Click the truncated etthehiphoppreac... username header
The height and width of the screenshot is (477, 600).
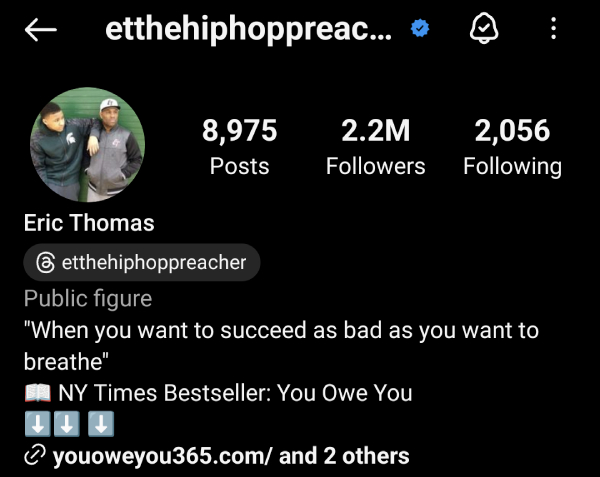pyautogui.click(x=249, y=29)
